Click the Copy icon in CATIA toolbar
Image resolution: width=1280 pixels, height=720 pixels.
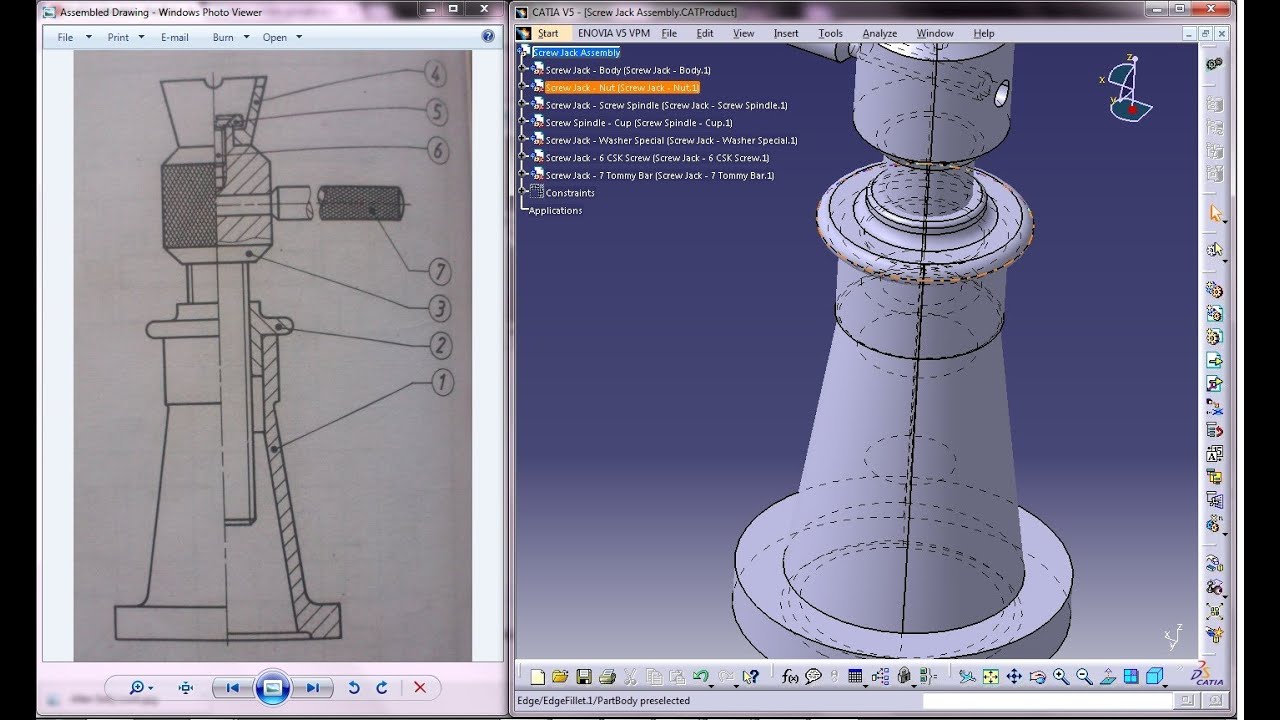point(654,676)
